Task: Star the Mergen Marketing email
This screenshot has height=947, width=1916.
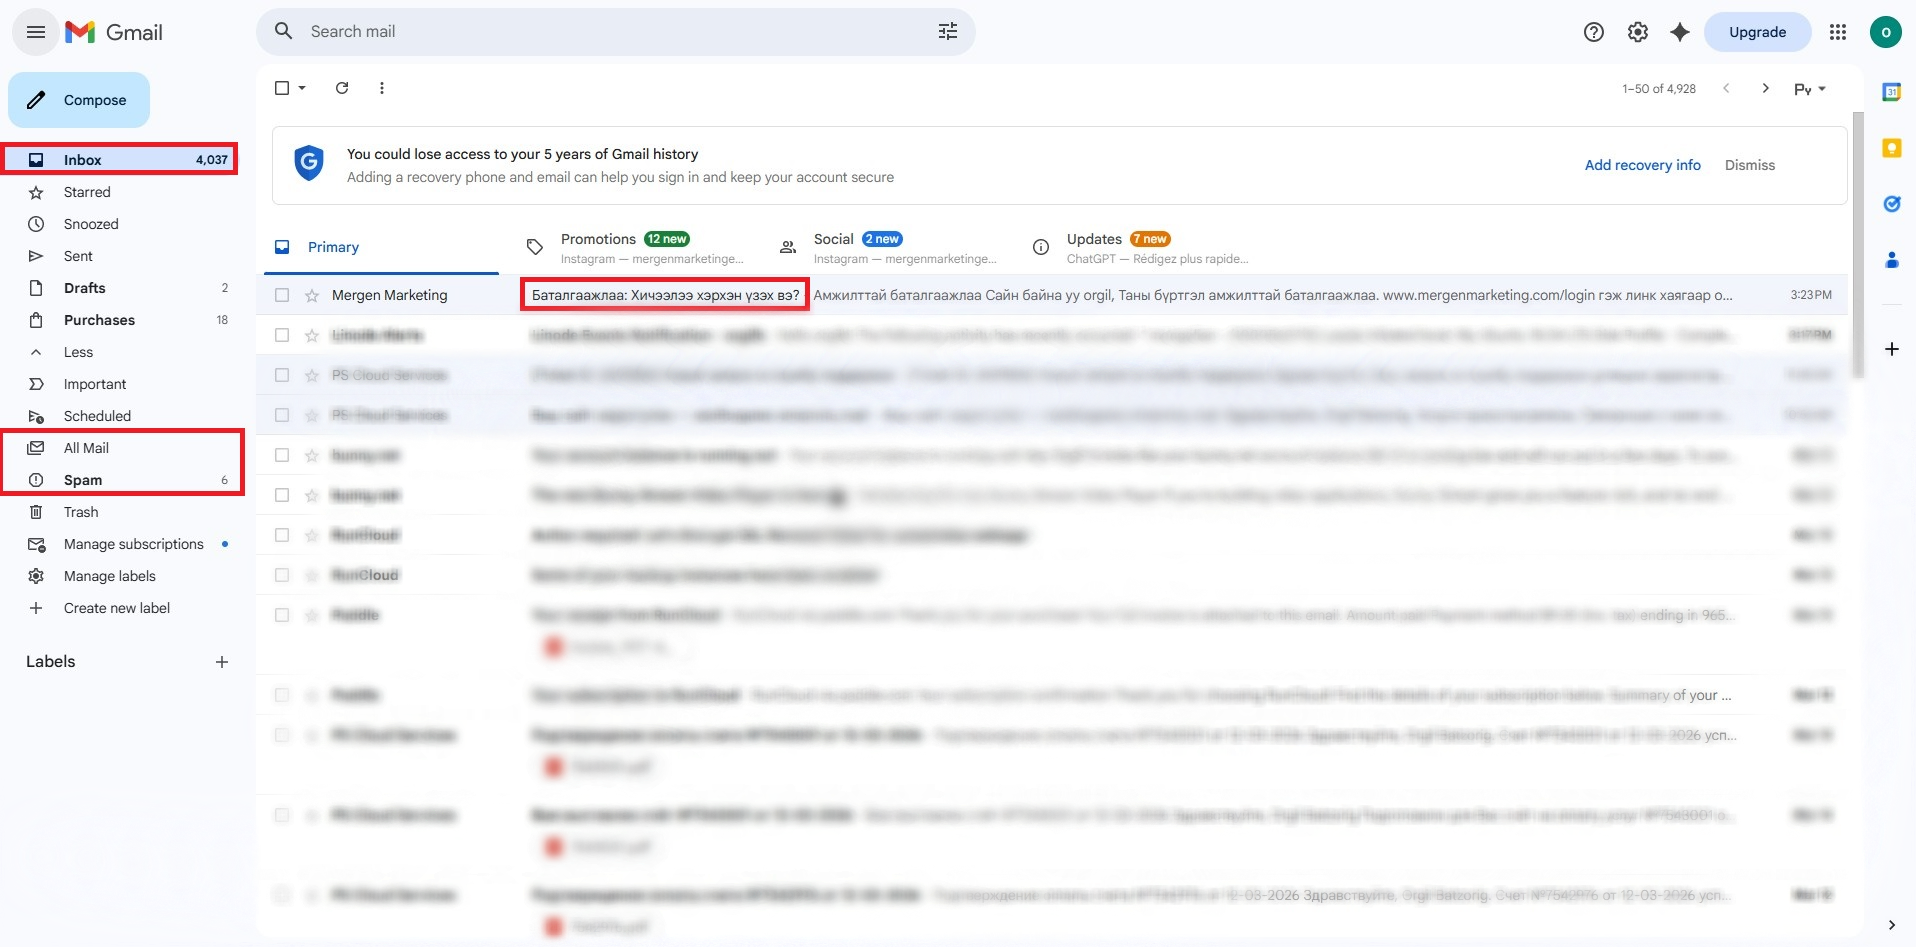Action: tap(312, 295)
